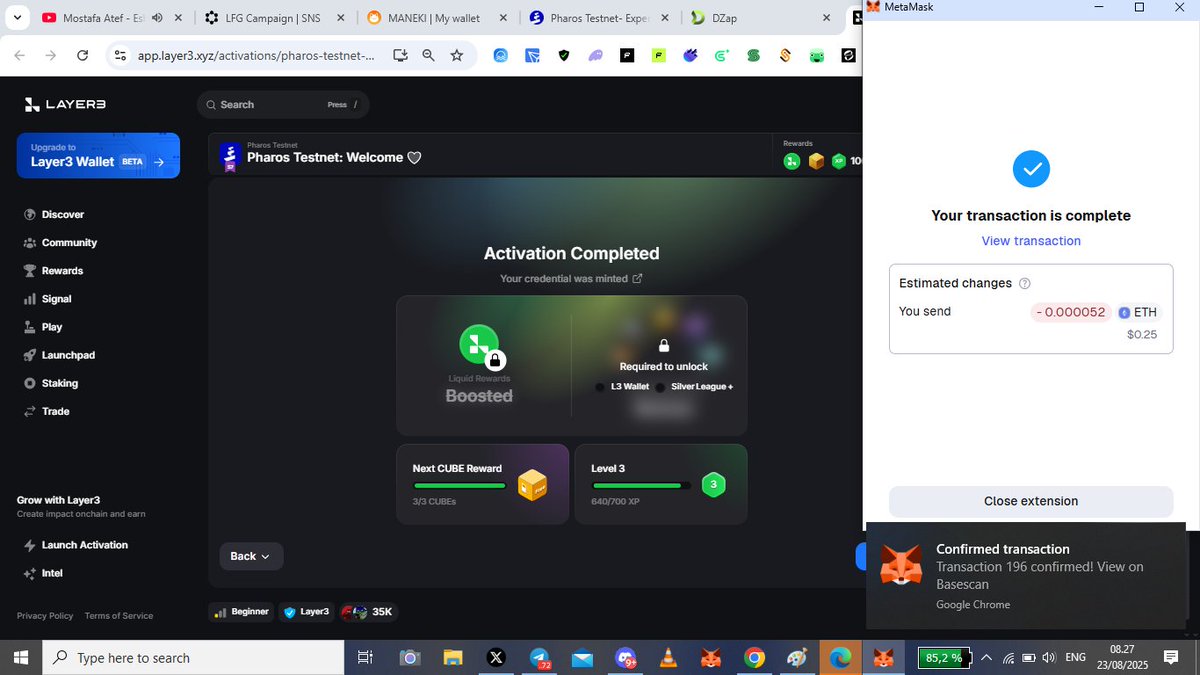Click the 35K badge at the bottom
The height and width of the screenshot is (675, 1200).
tap(368, 611)
